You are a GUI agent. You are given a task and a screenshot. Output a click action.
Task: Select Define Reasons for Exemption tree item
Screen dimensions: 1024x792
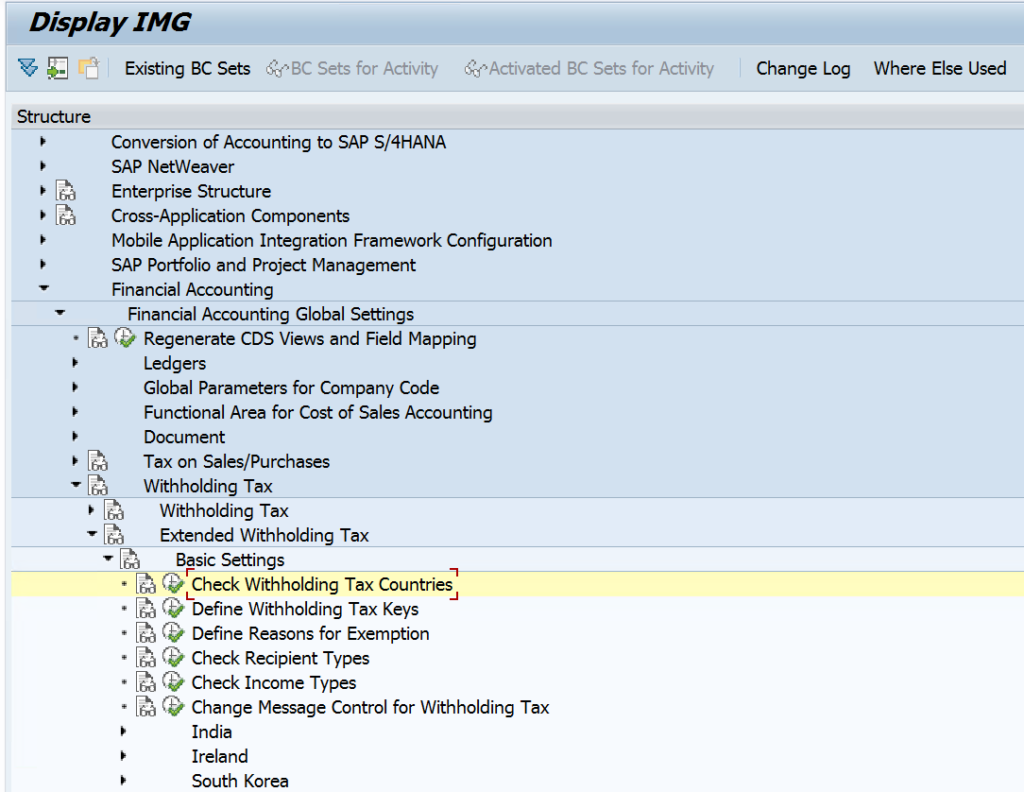(310, 633)
